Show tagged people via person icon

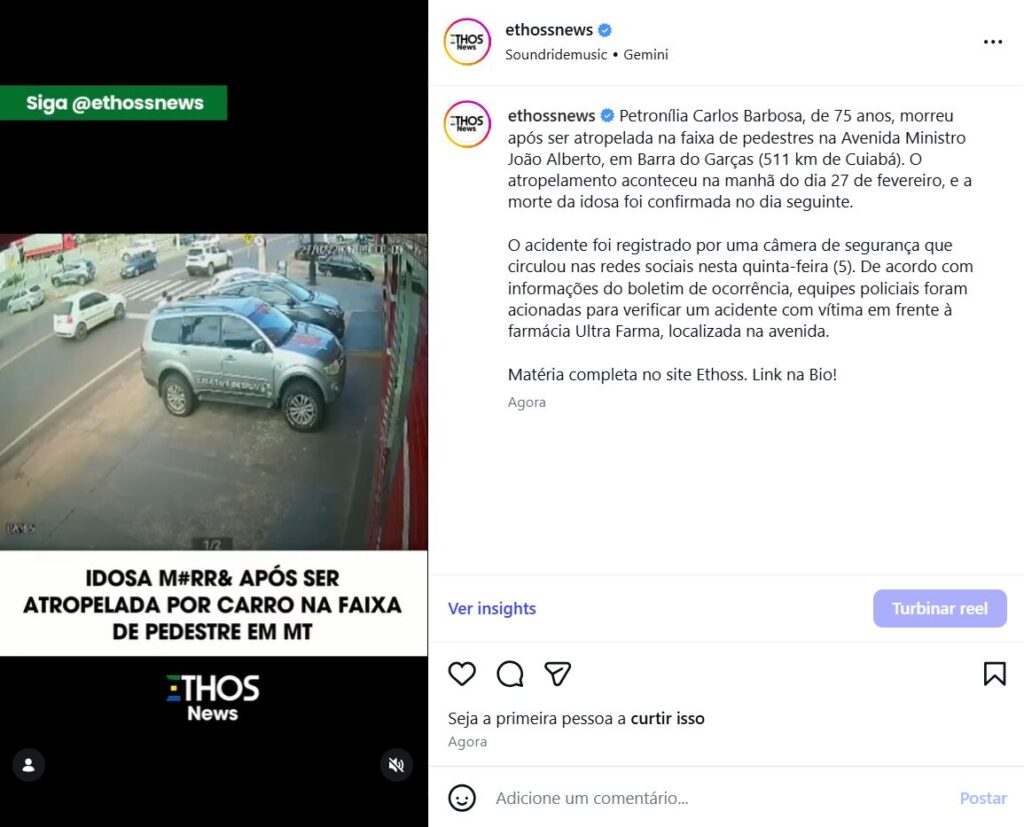click(29, 765)
